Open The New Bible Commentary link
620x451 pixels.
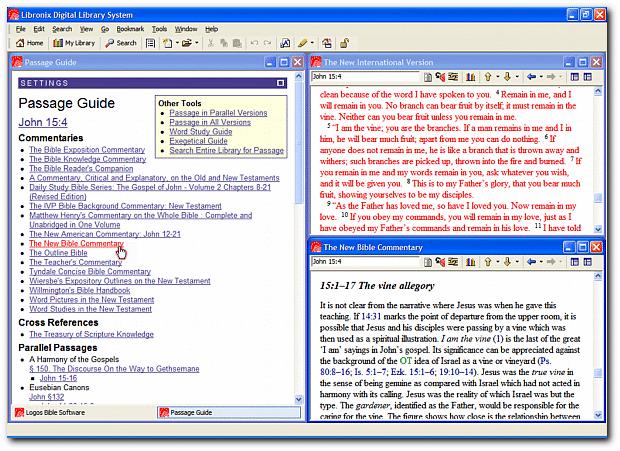(76, 243)
